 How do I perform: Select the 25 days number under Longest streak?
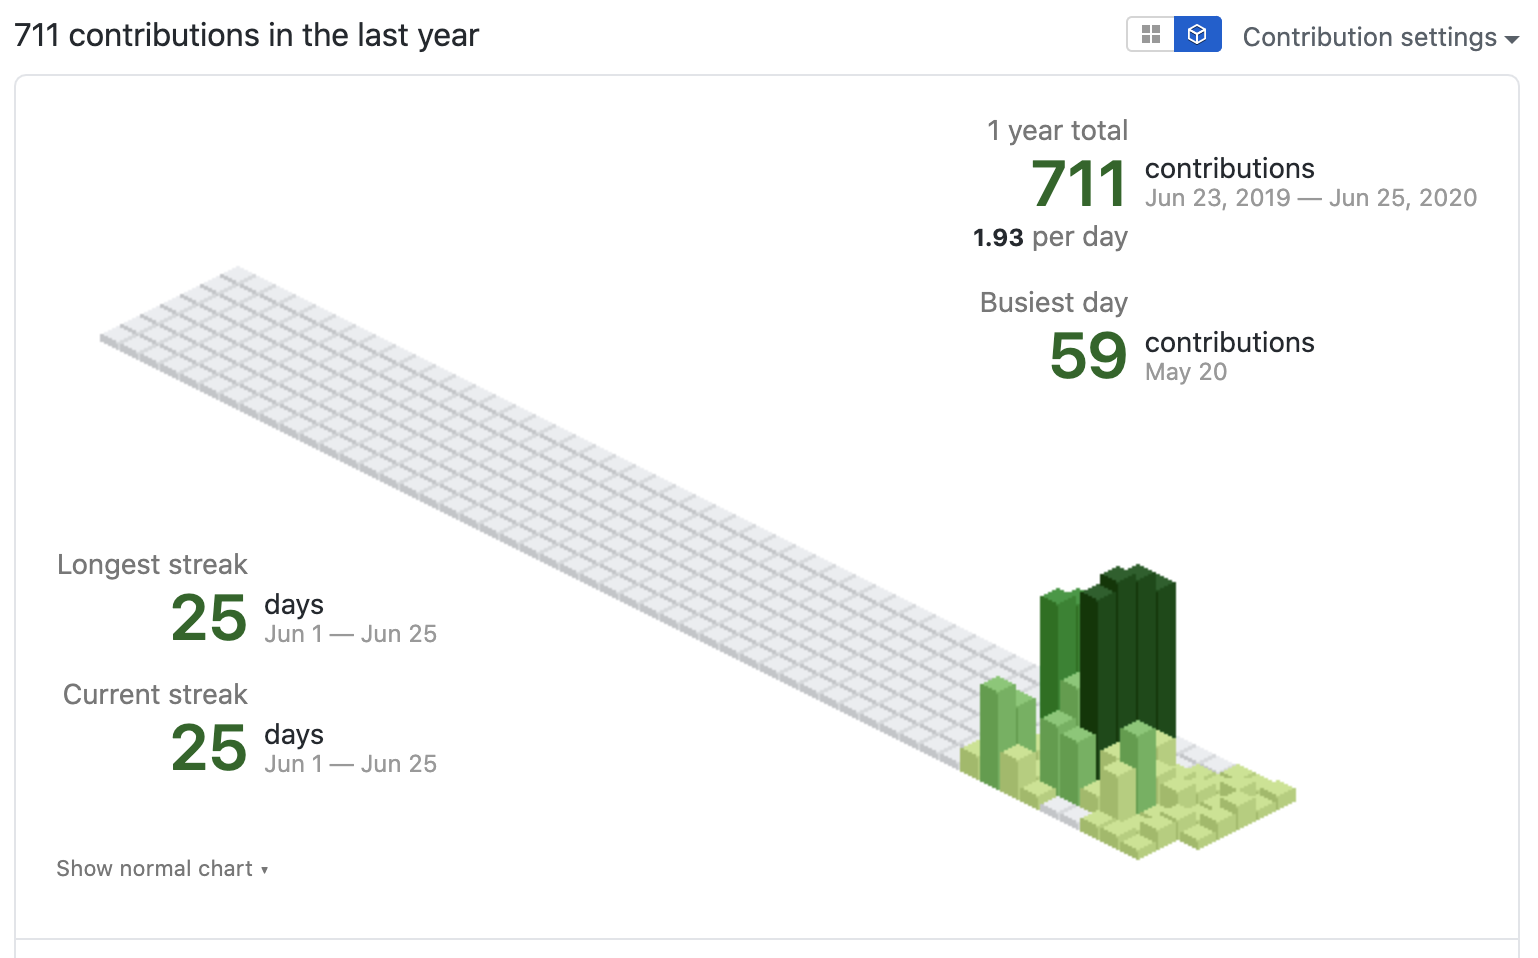click(209, 618)
